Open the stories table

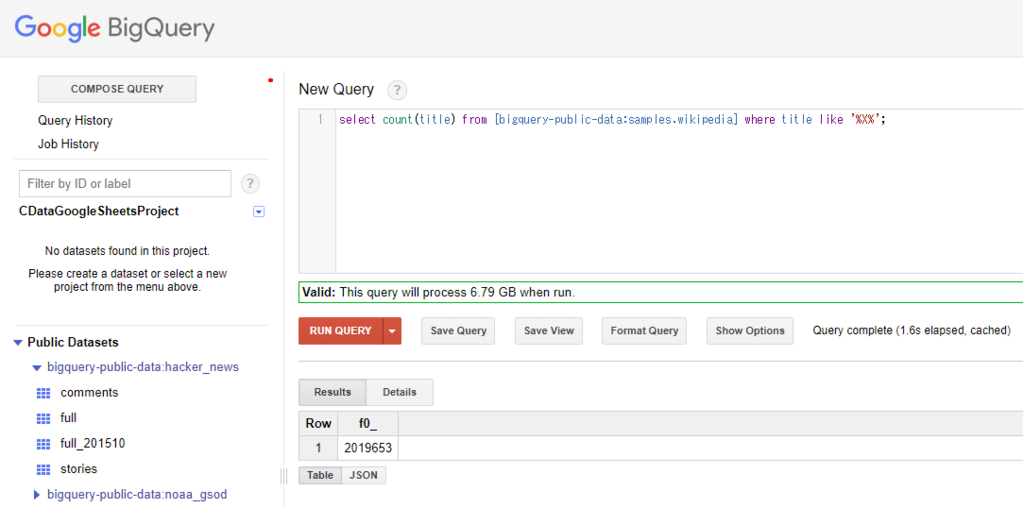coord(79,469)
